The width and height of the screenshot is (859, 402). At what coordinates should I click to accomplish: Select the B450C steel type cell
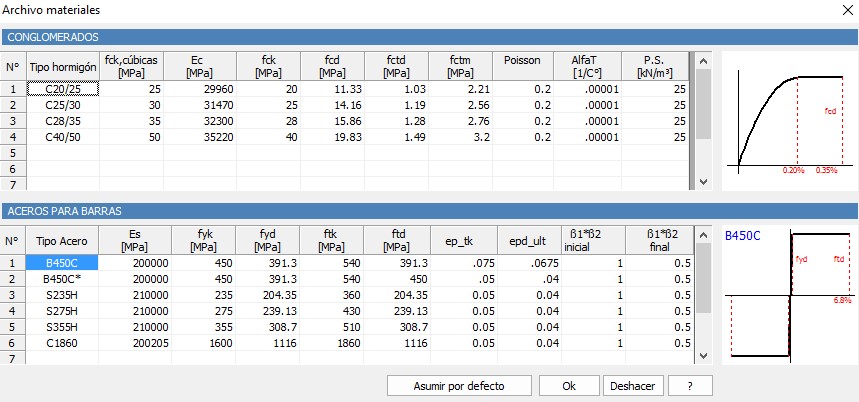62,263
